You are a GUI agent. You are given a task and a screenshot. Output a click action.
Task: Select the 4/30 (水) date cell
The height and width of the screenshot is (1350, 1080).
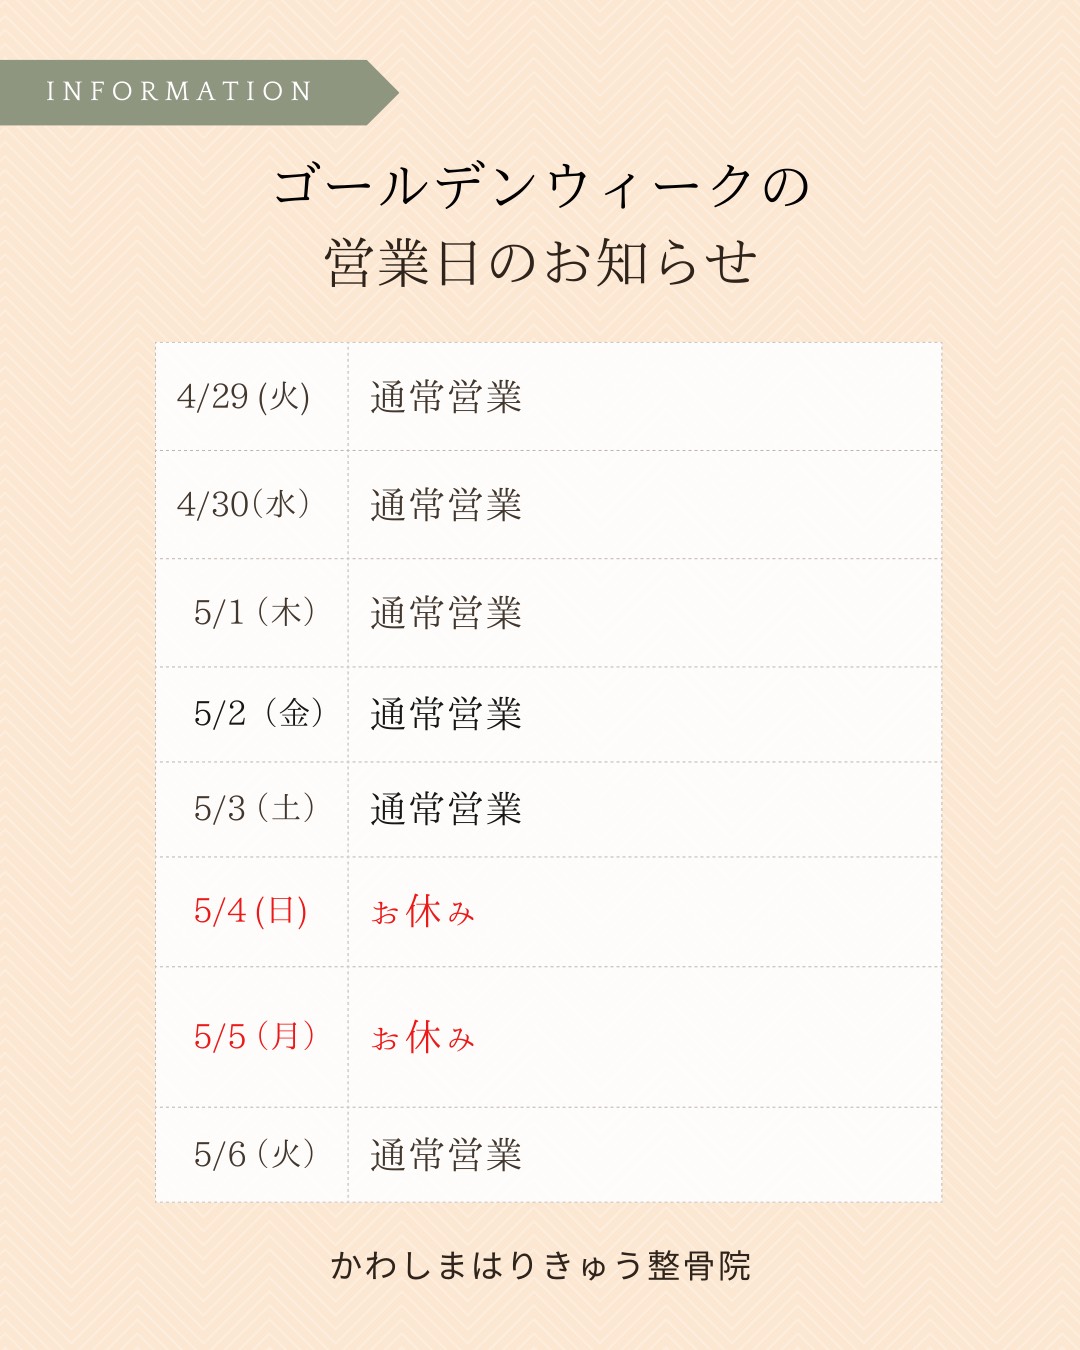[x=243, y=504]
